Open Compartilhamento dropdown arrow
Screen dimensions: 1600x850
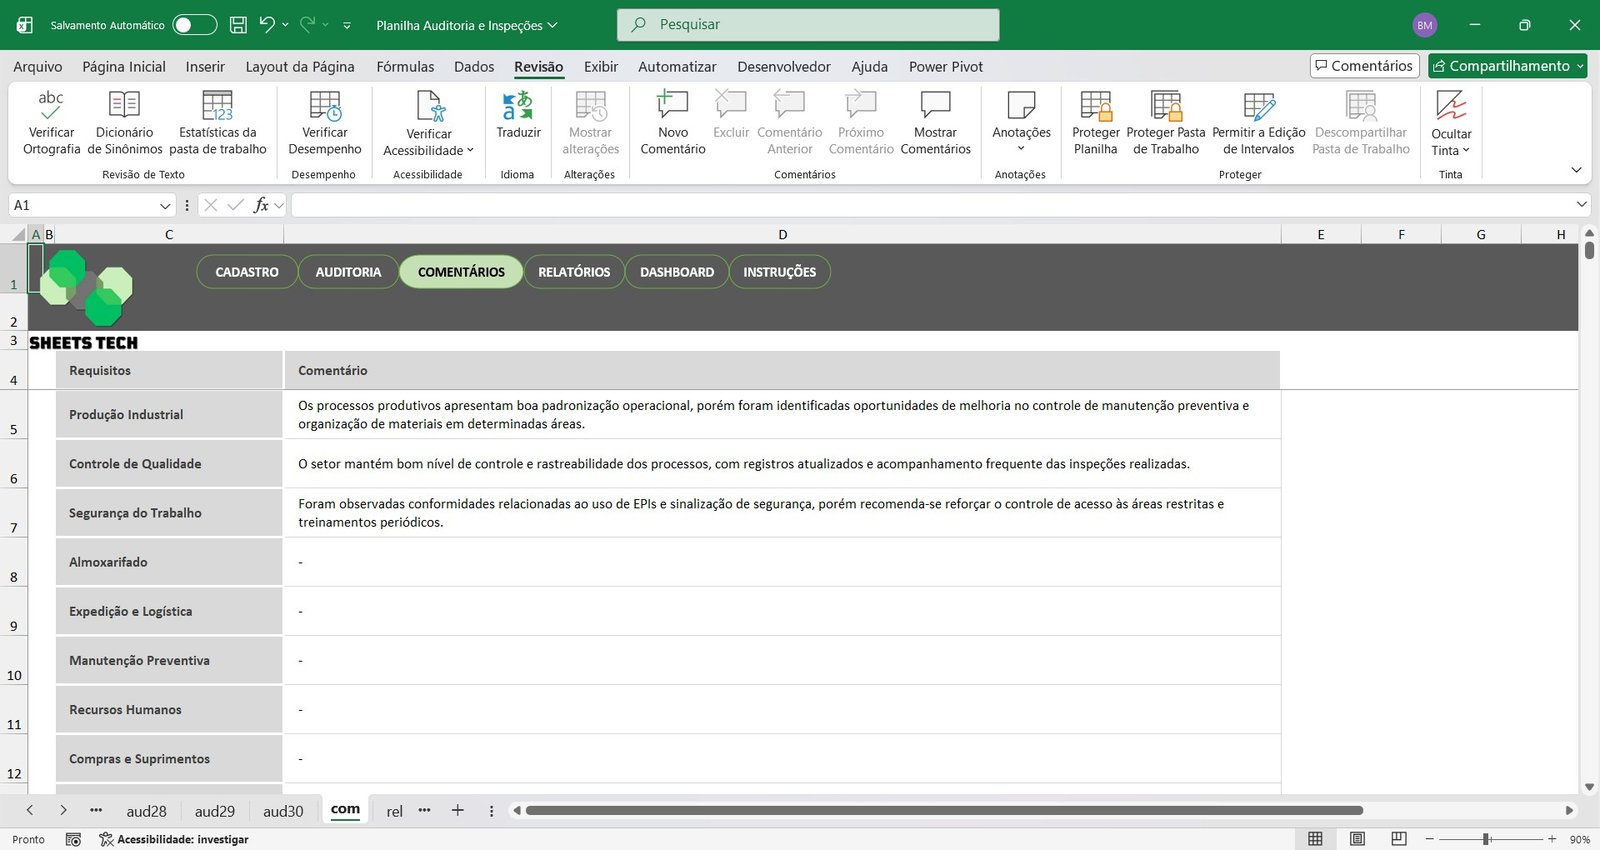1580,66
